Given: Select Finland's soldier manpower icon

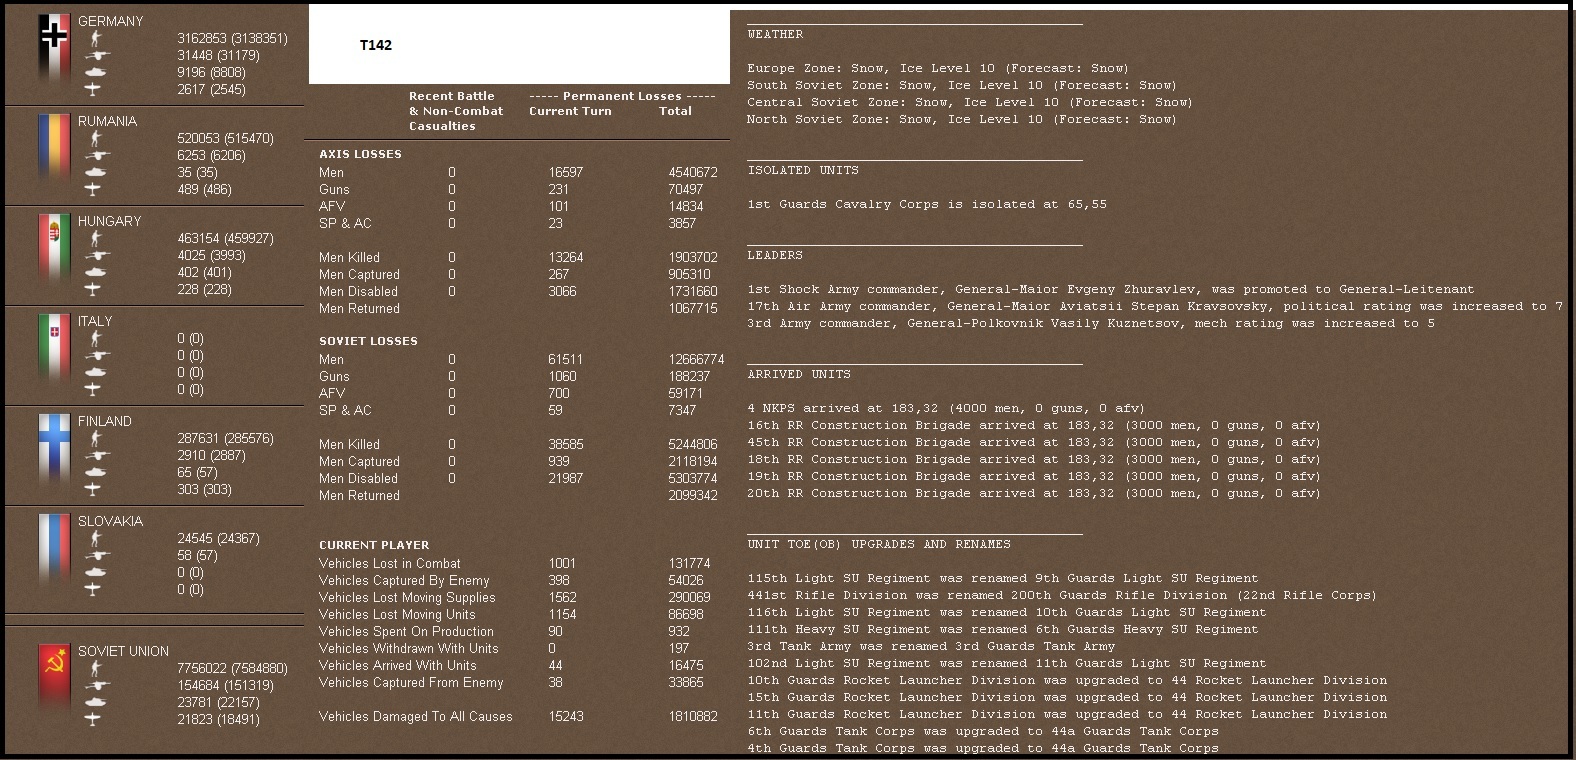Looking at the screenshot, I should (x=95, y=439).
